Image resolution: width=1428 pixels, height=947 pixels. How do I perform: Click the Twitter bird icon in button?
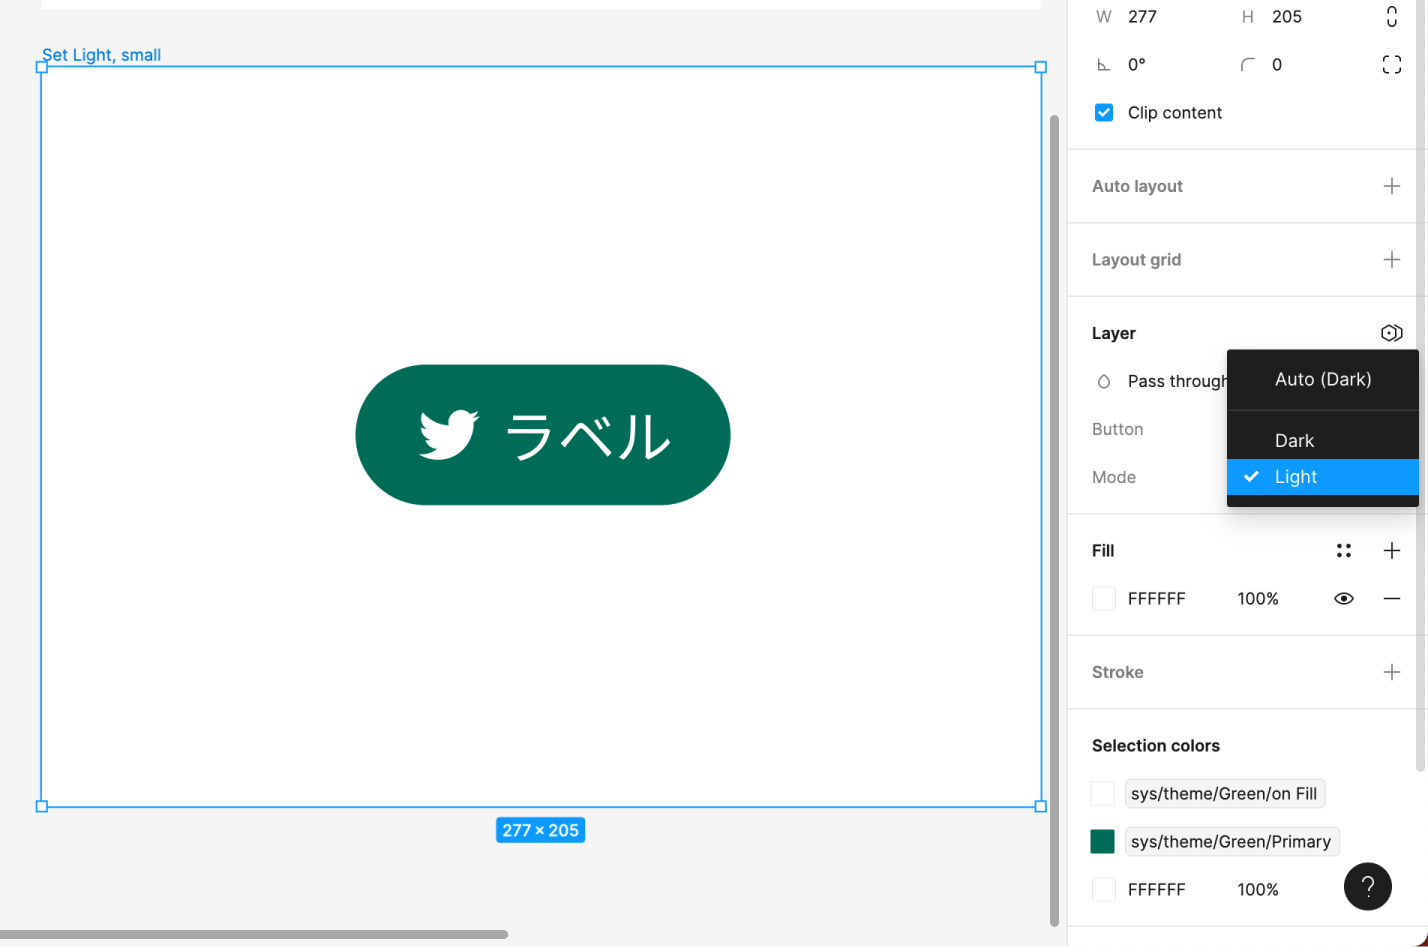tap(449, 435)
